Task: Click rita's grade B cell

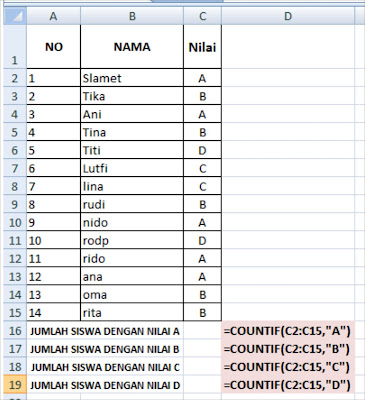Action: [x=202, y=312]
